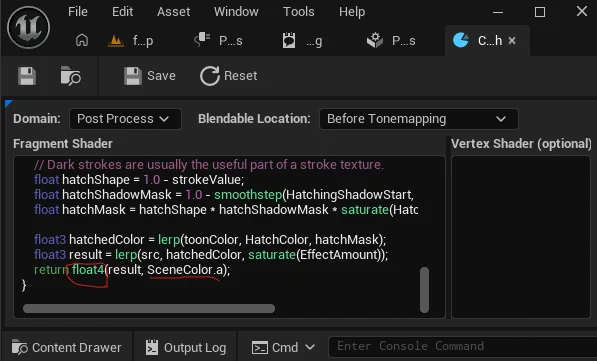Click the Reset button
597x361 pixels.
pyautogui.click(x=229, y=76)
